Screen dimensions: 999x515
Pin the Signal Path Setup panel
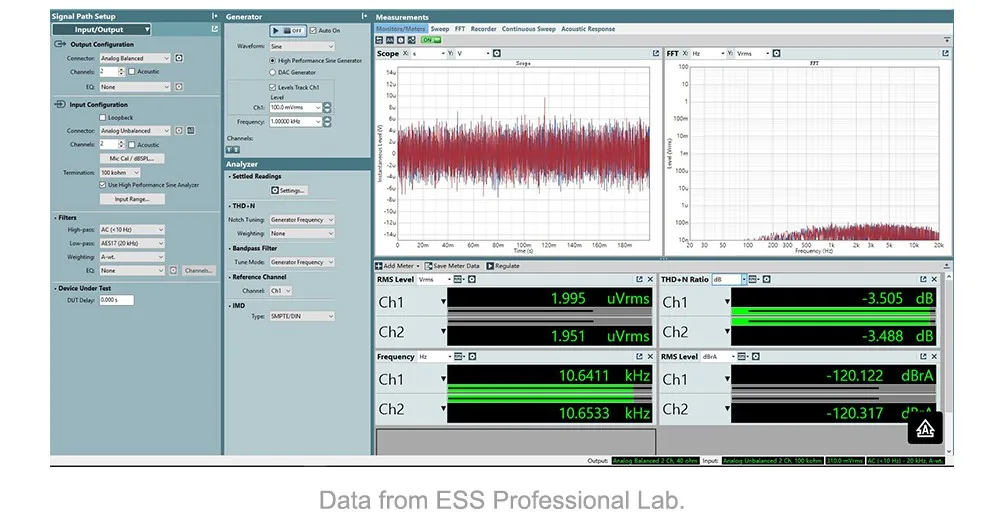click(215, 17)
